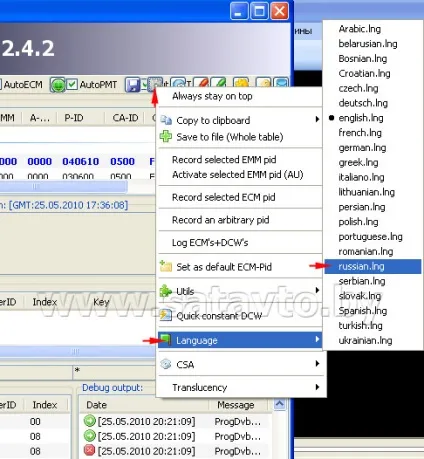Viewport: 424px width, 459px height.
Task: Click the green round button beside AutoPMT
Action: [x=58, y=85]
